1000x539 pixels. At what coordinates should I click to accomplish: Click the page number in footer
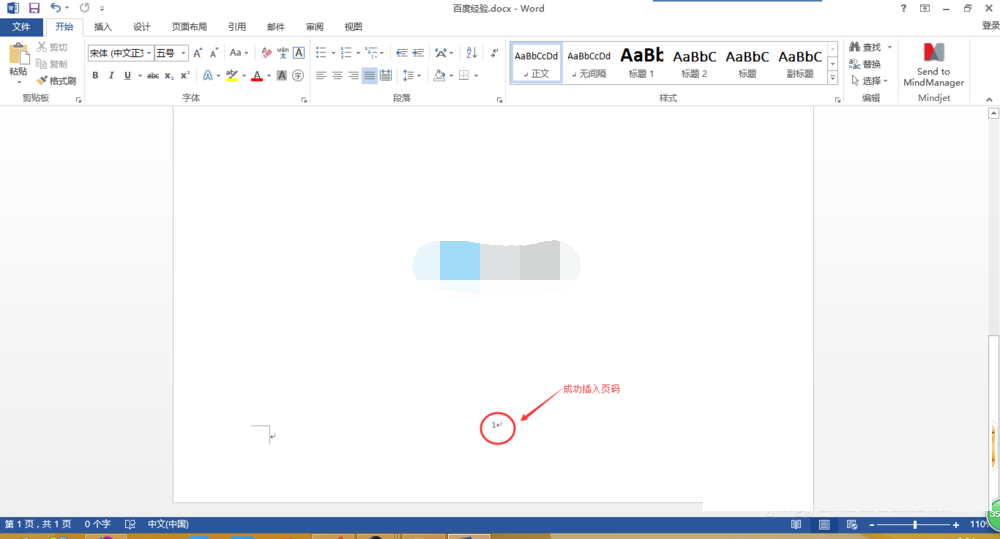click(496, 426)
